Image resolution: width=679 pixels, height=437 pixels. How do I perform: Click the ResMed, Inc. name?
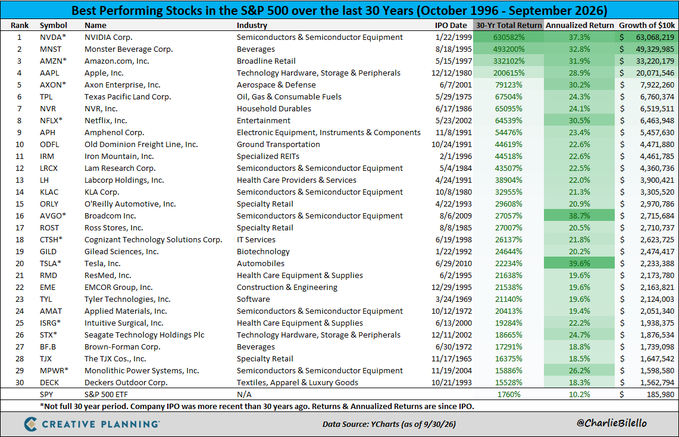point(108,275)
